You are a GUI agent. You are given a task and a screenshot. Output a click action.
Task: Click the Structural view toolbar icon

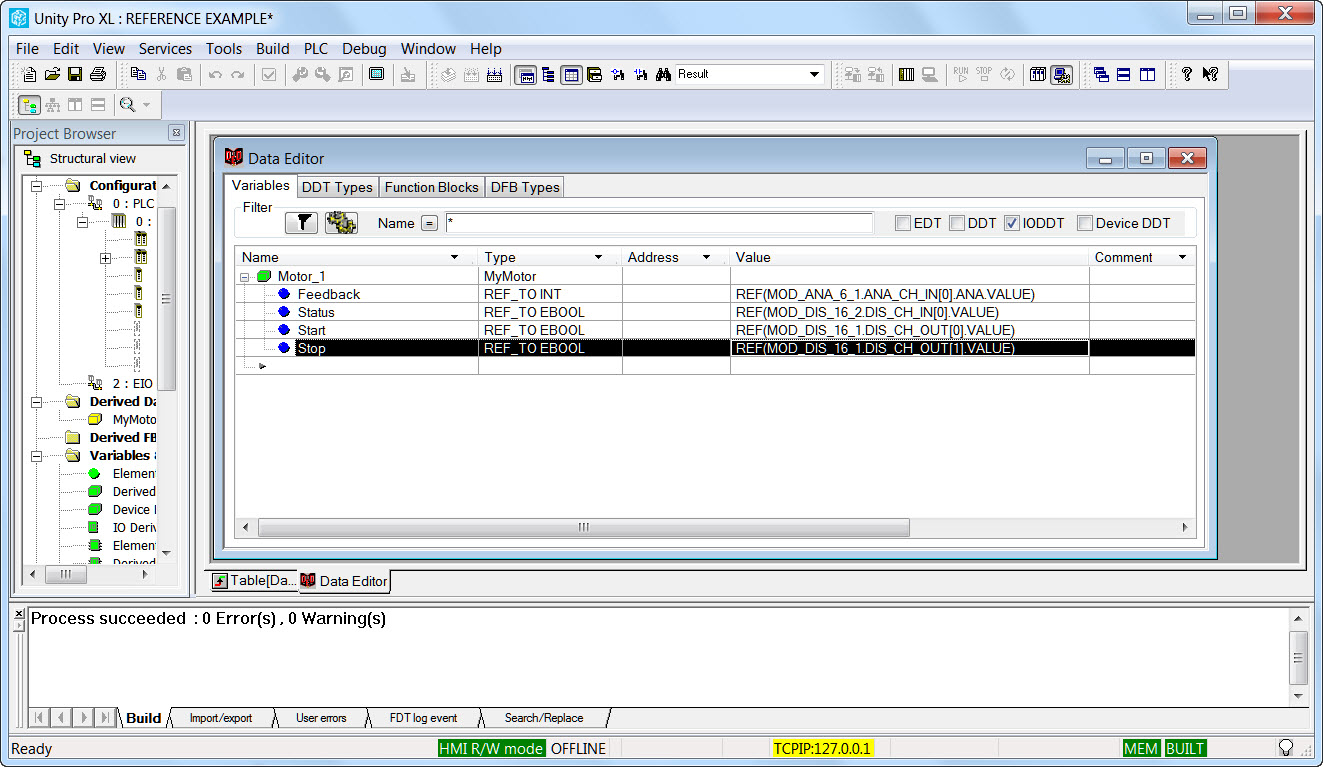click(29, 104)
